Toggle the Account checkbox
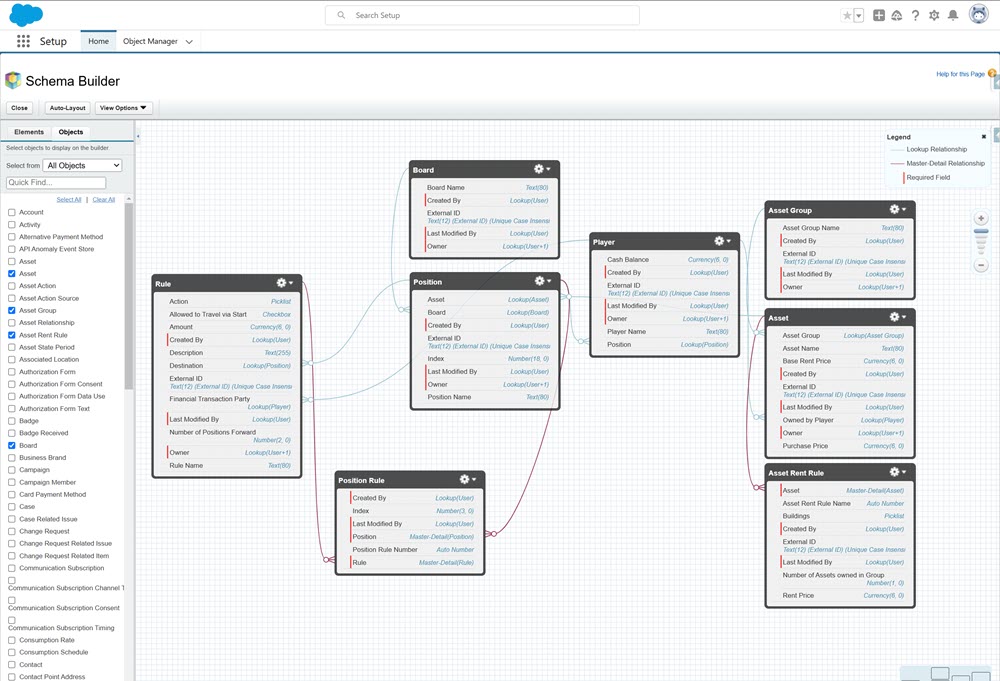Image resolution: width=1000 pixels, height=681 pixels. pyautogui.click(x=11, y=212)
